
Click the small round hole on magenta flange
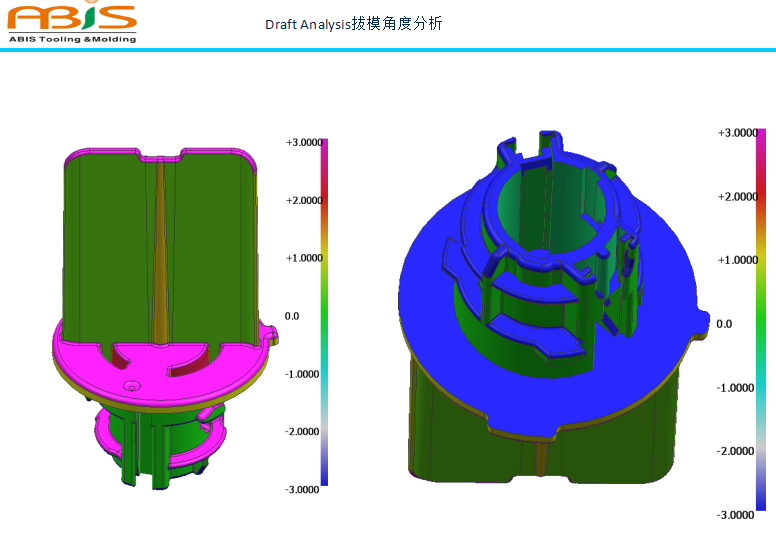(128, 385)
